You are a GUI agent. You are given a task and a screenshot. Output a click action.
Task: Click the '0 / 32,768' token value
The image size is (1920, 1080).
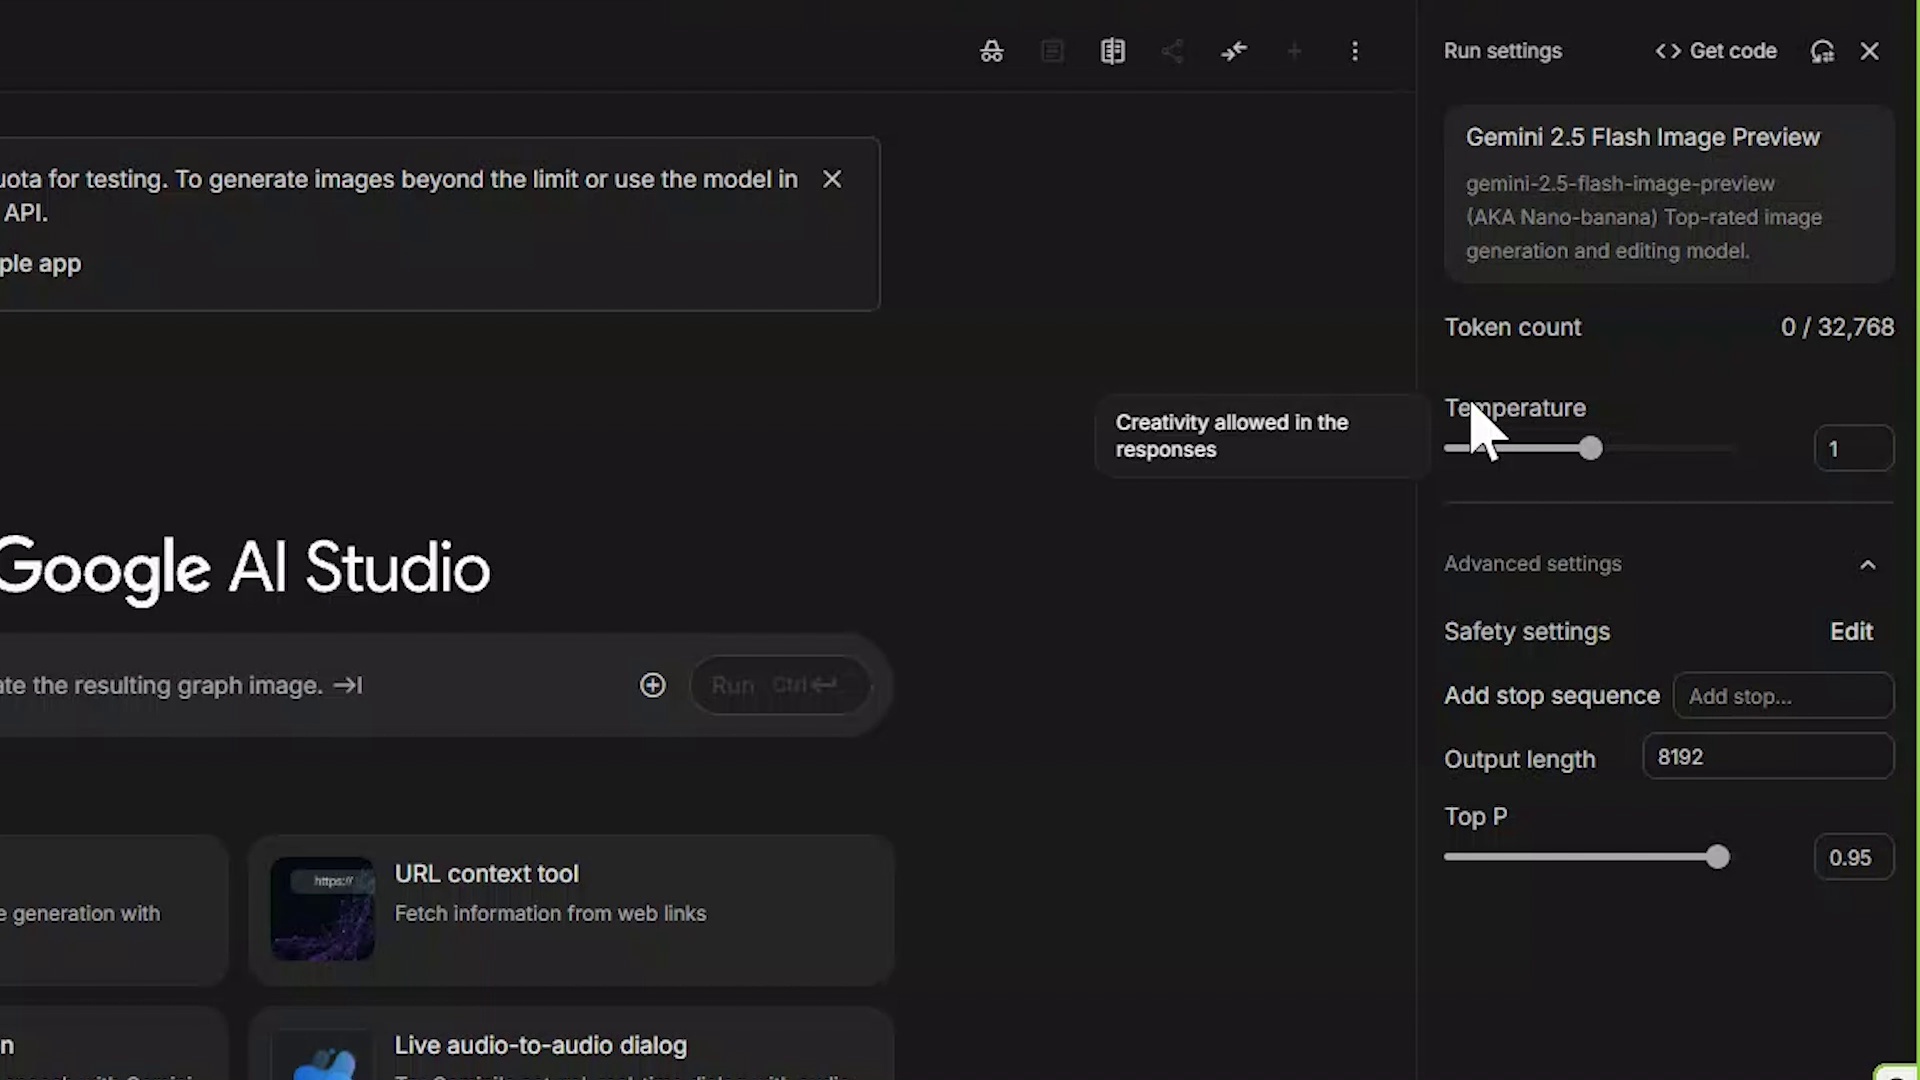1837,328
